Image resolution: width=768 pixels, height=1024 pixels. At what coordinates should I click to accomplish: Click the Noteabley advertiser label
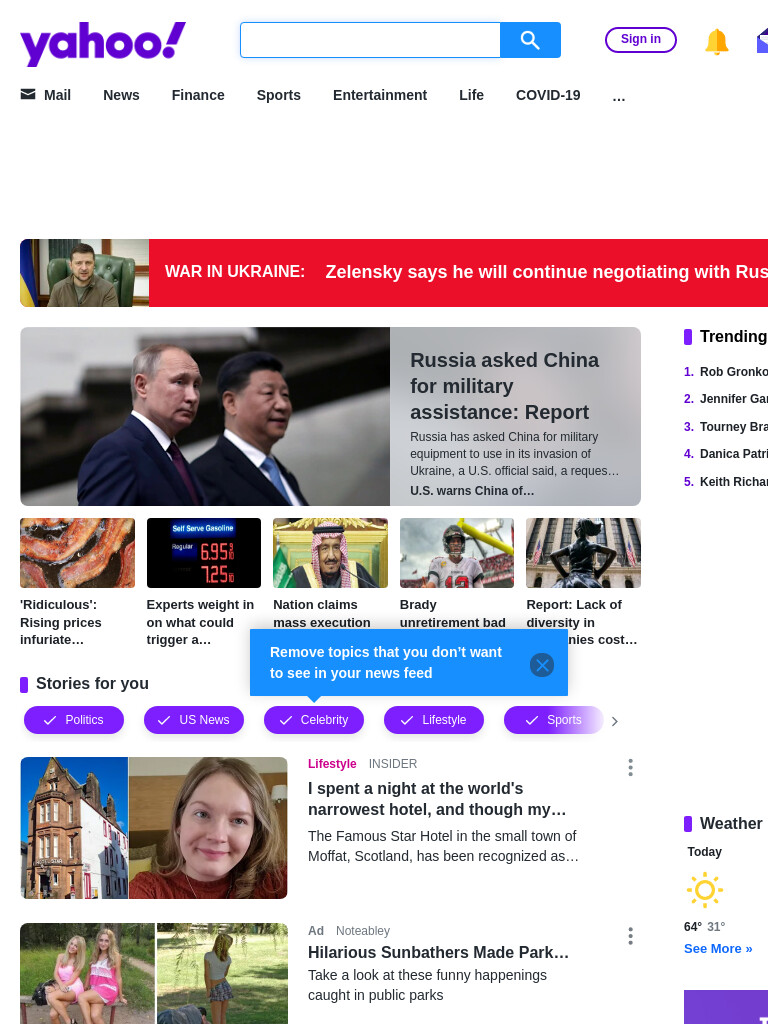click(363, 931)
